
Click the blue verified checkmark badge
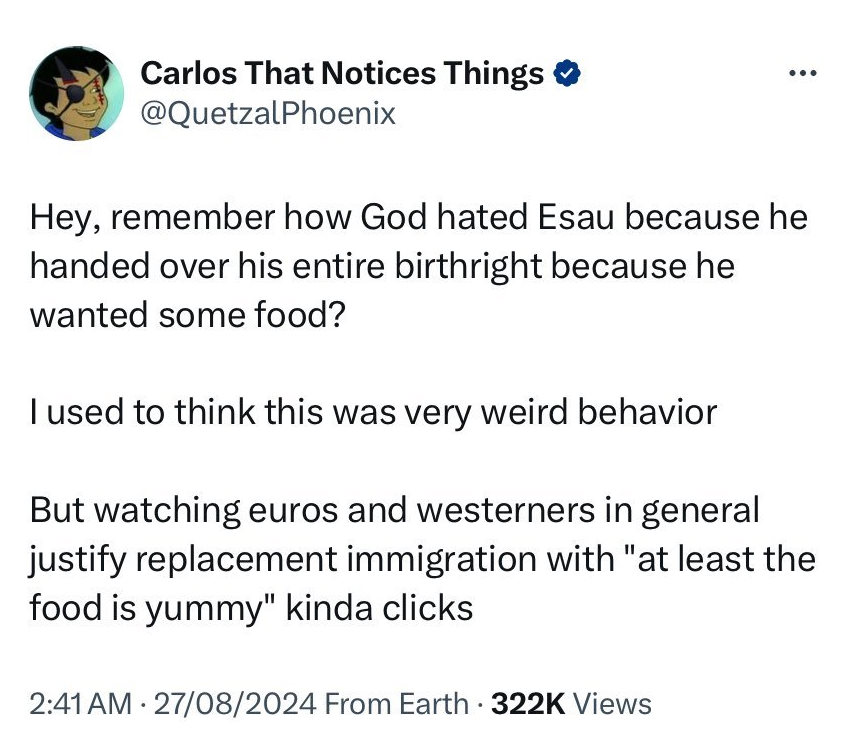[x=565, y=73]
